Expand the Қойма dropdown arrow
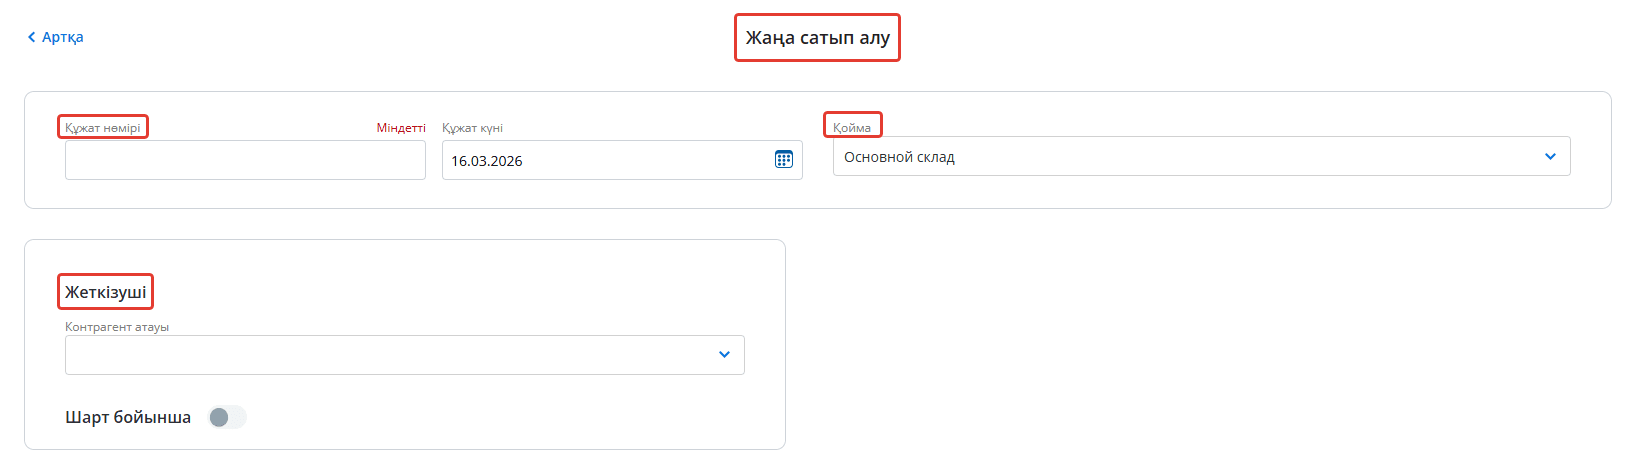Screen dimensions: 1633x461 pyautogui.click(x=1550, y=156)
